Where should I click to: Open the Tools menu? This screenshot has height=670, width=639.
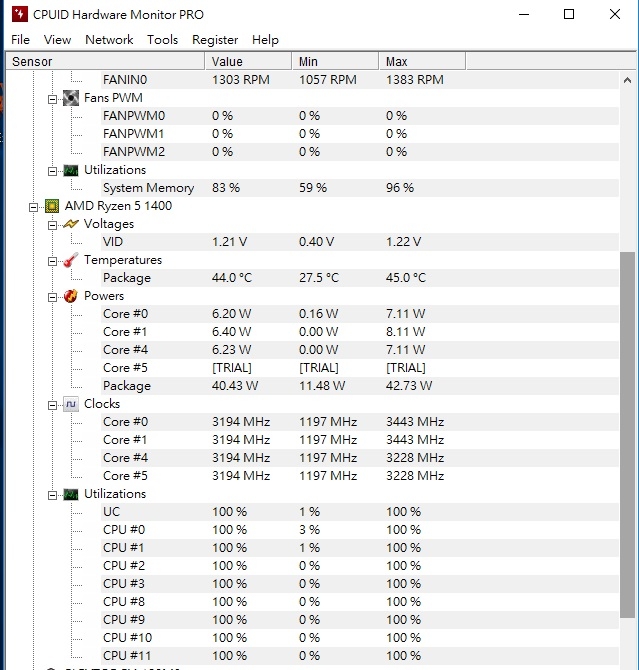pyautogui.click(x=162, y=40)
